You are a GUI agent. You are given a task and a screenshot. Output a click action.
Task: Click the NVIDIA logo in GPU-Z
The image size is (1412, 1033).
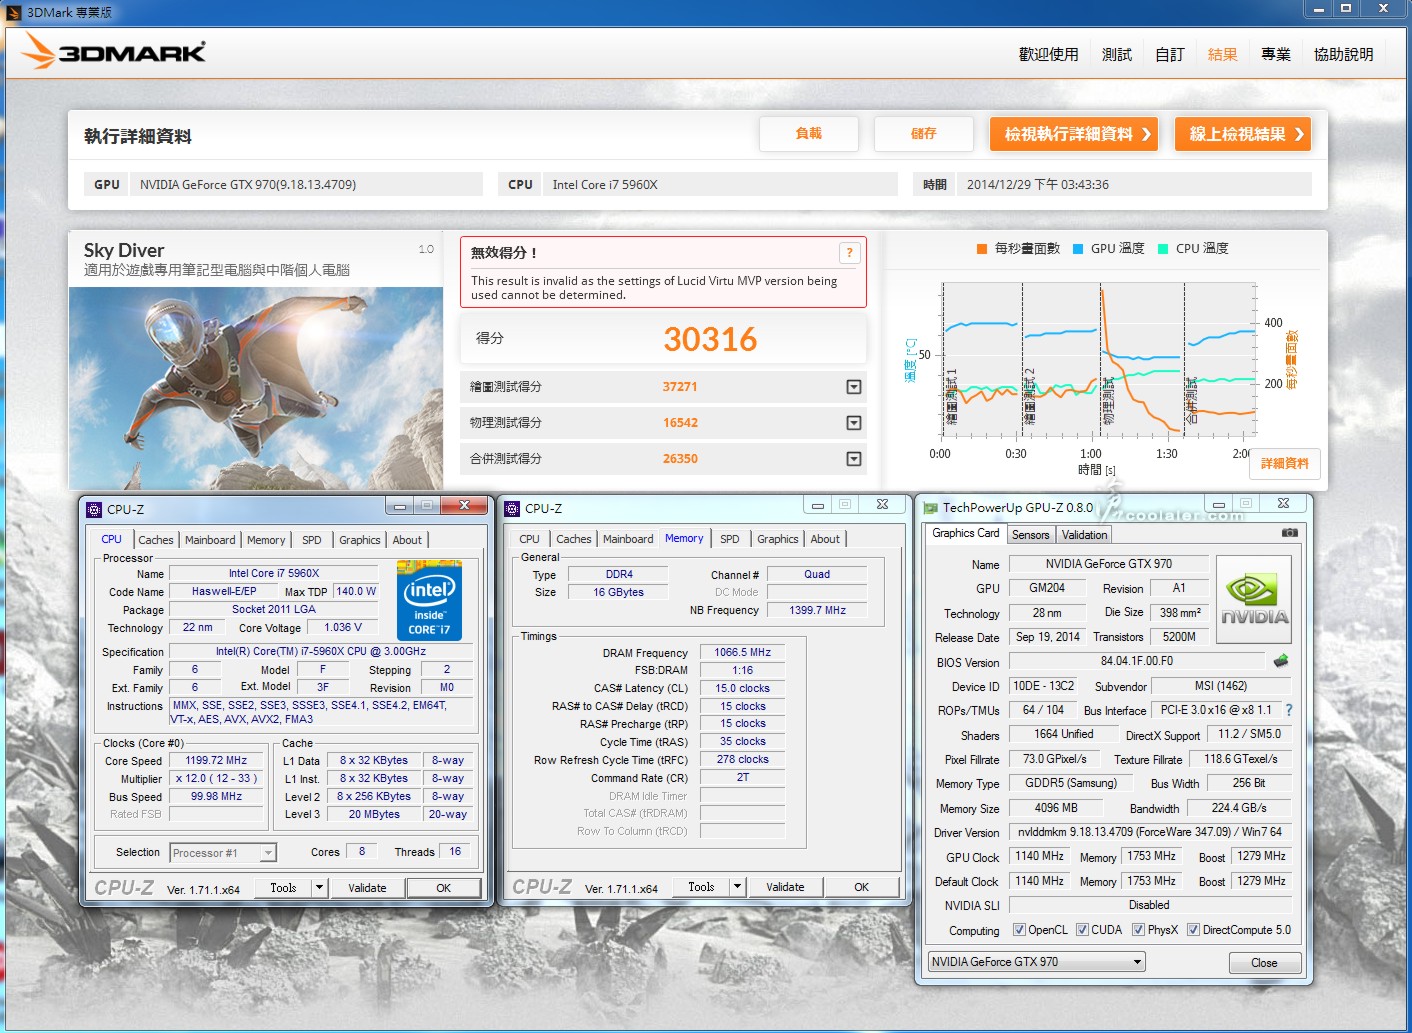[x=1254, y=599]
